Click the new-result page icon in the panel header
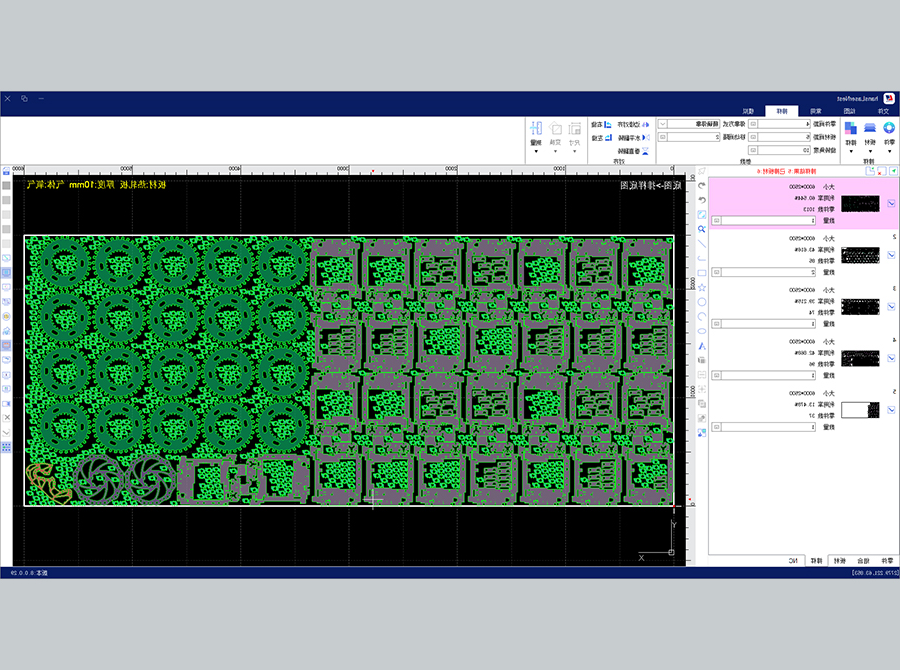Image resolution: width=900 pixels, height=670 pixels. pos(870,171)
